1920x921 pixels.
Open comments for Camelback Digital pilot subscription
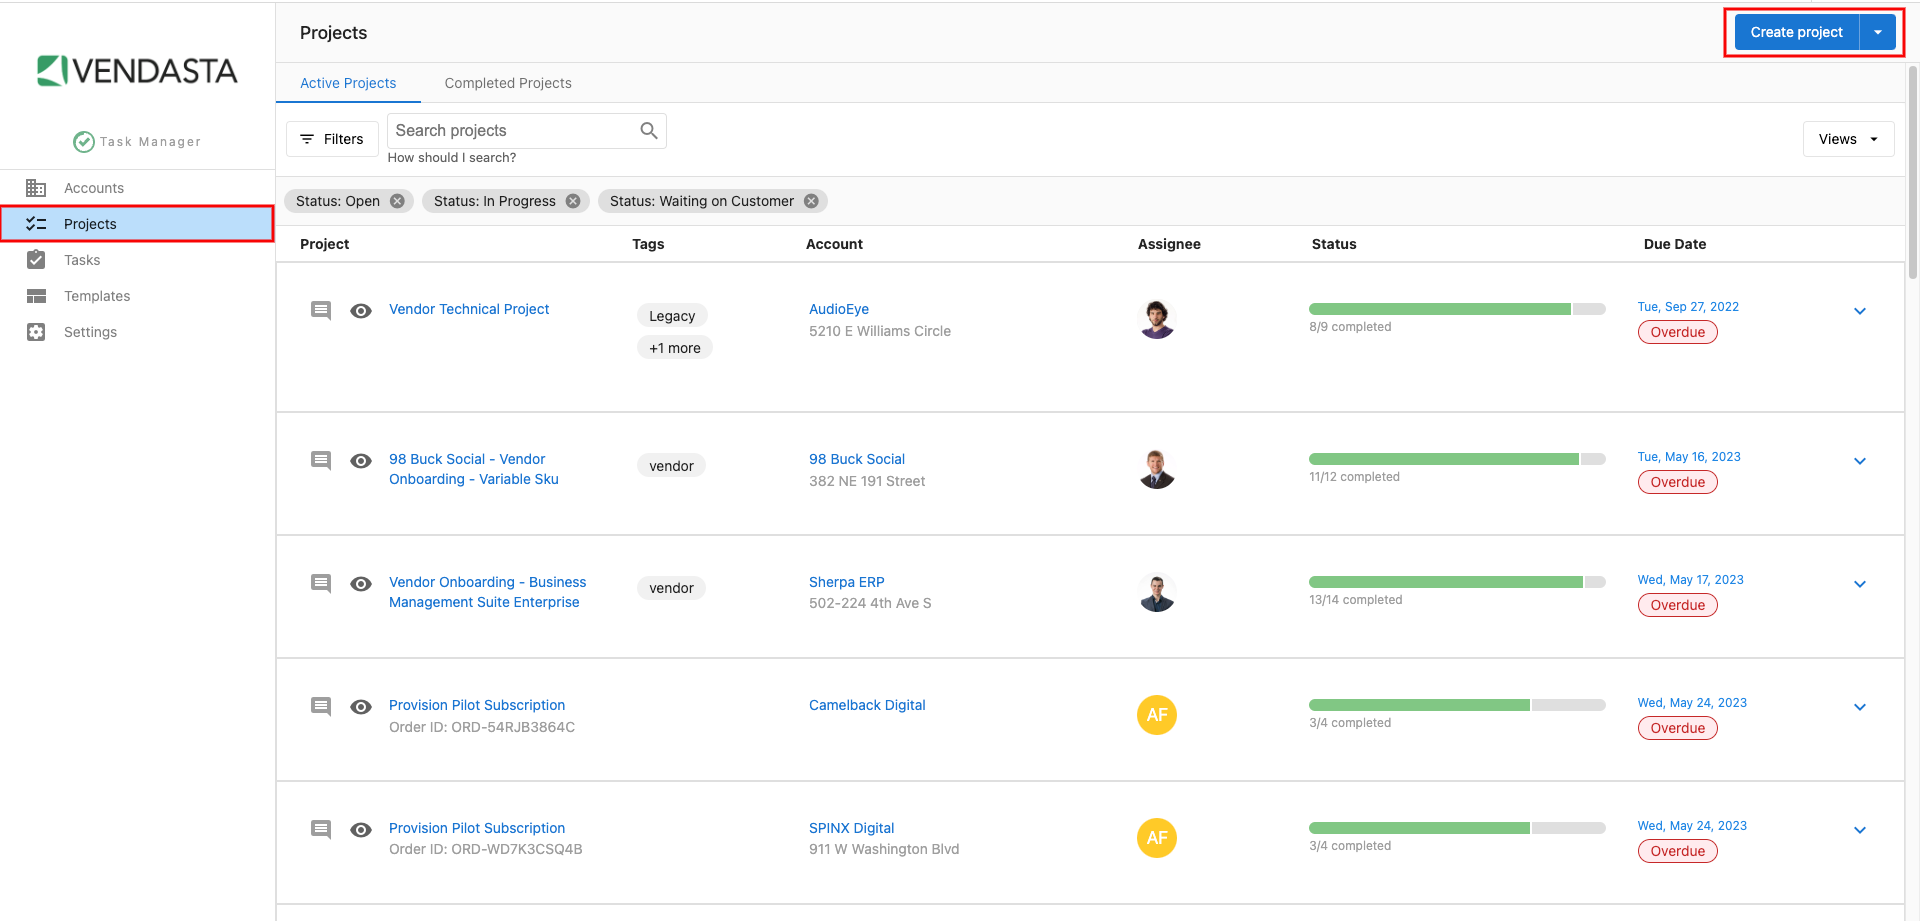point(321,706)
